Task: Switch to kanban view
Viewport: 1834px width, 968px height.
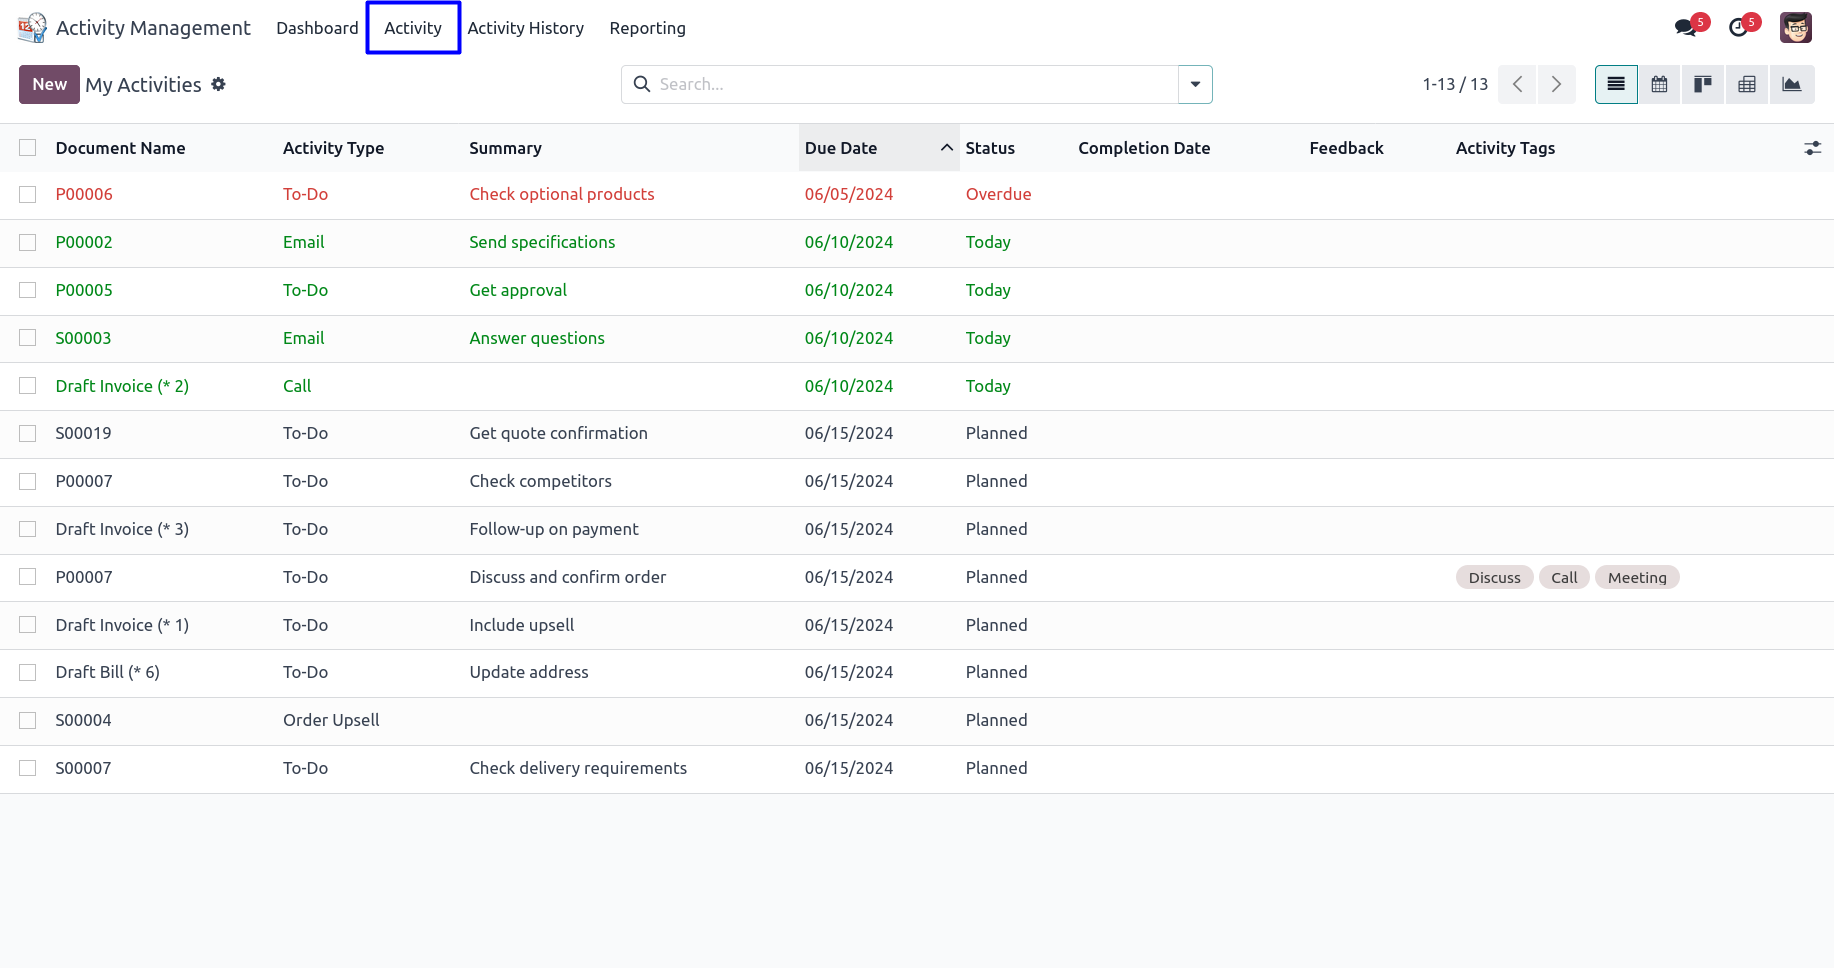Action: point(1703,85)
